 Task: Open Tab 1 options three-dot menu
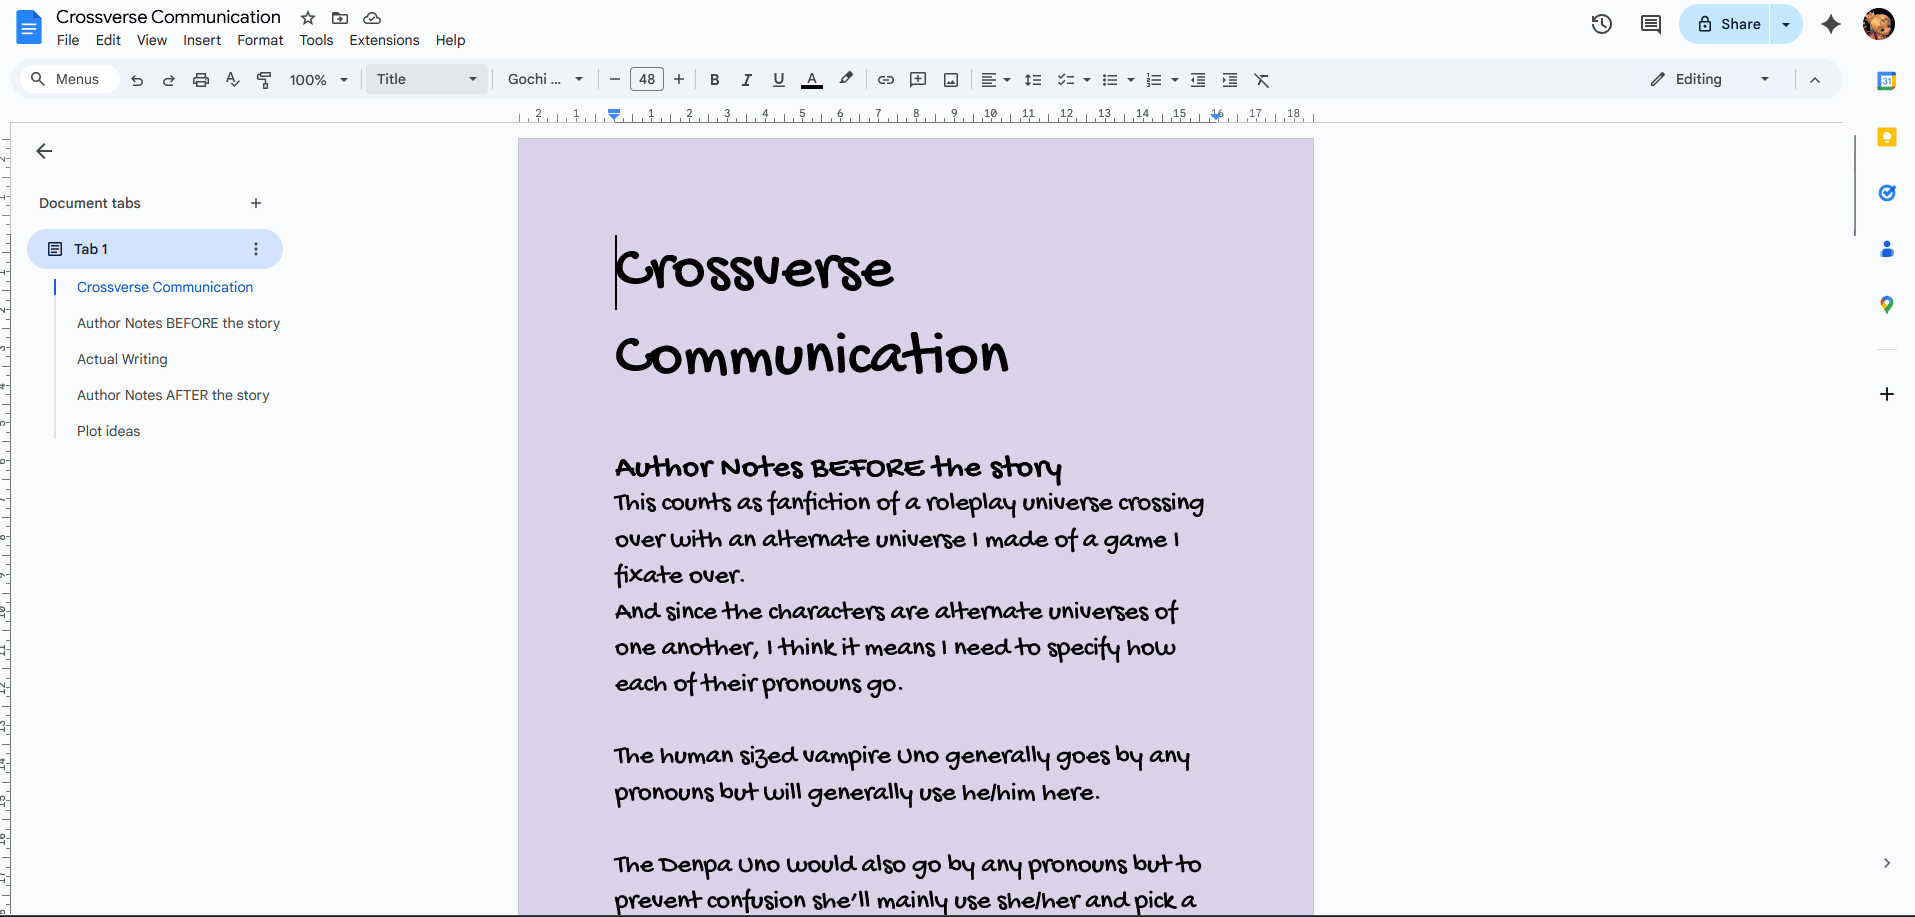pos(256,249)
